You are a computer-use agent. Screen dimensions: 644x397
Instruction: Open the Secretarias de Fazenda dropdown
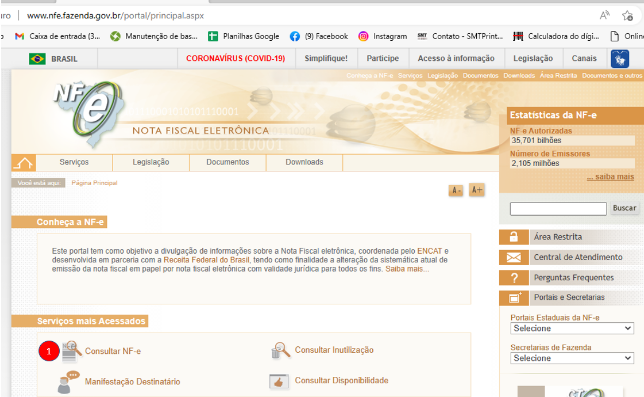(572, 358)
